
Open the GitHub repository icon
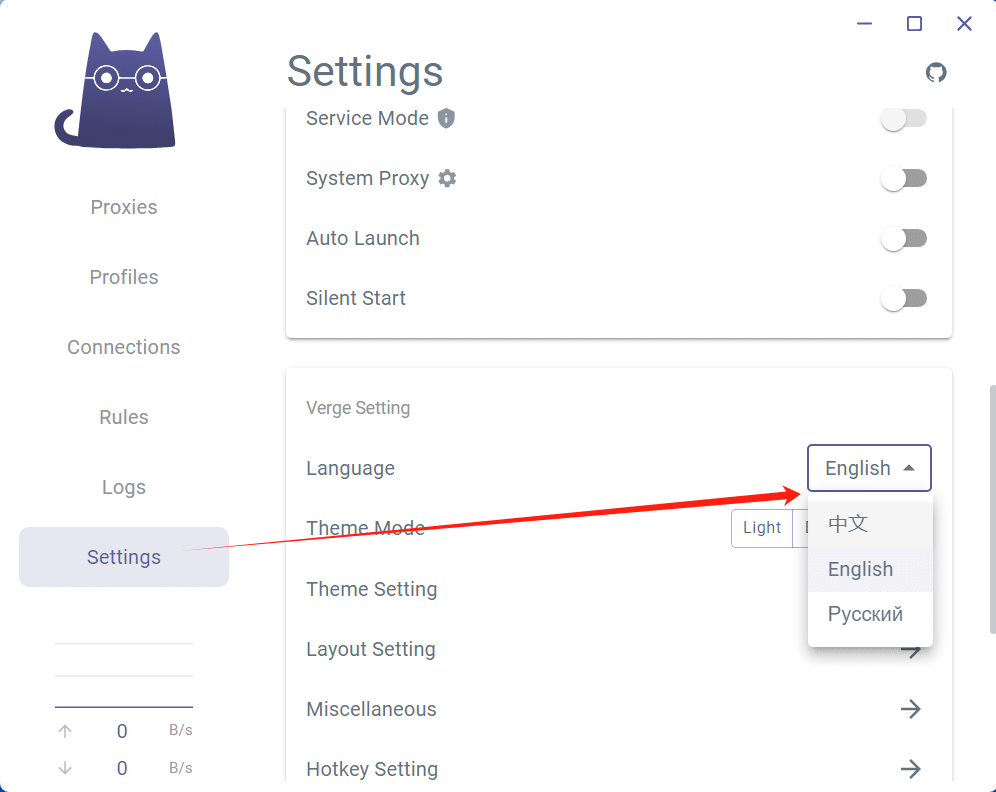click(936, 72)
